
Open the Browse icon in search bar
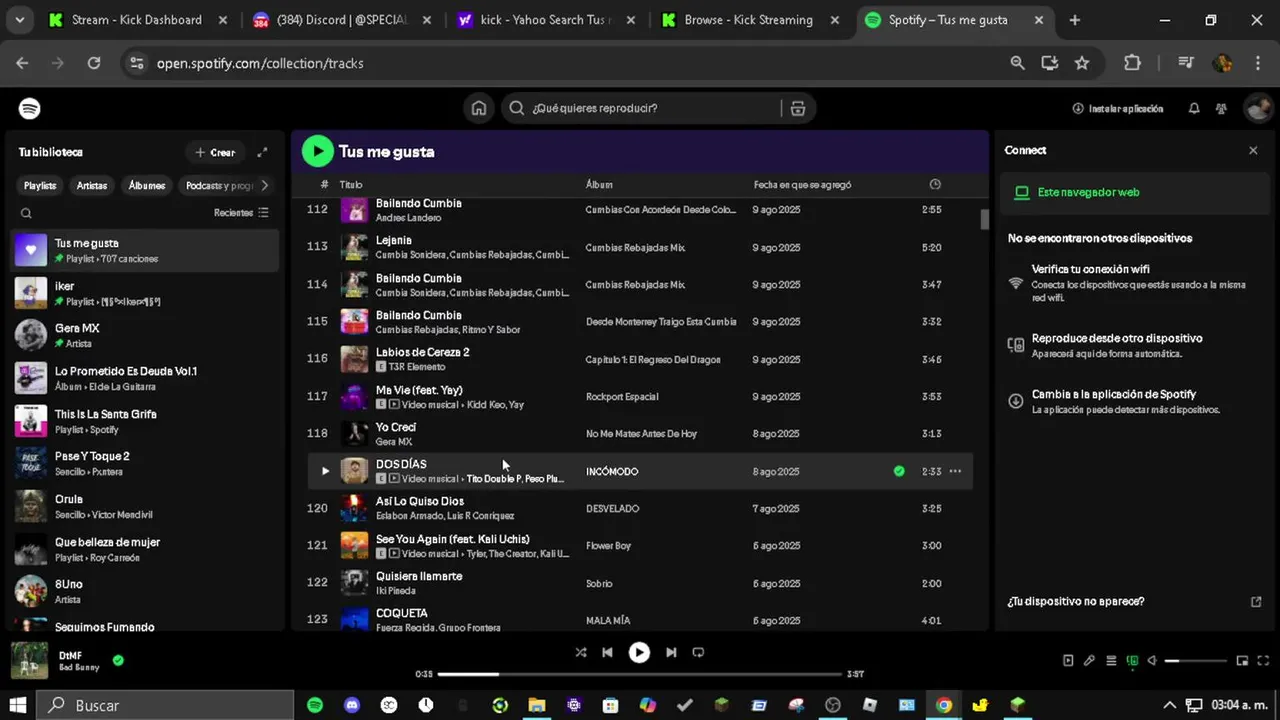(x=797, y=108)
